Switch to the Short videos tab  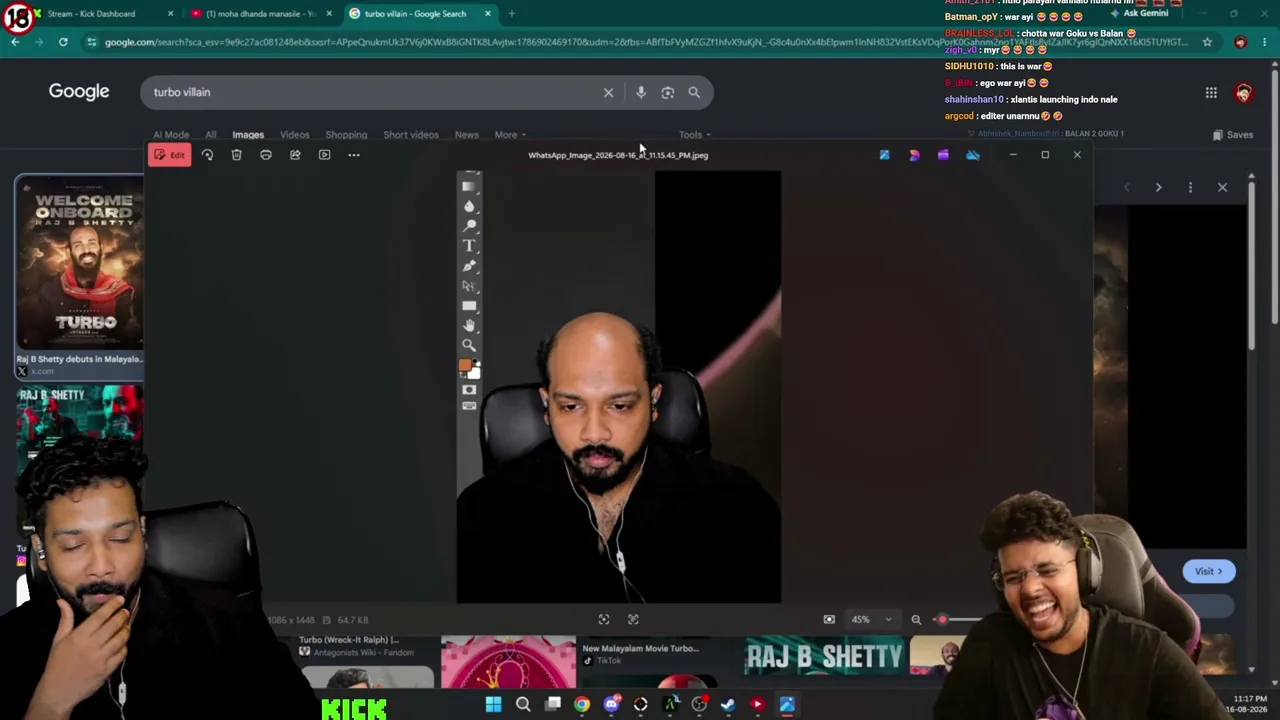click(411, 135)
